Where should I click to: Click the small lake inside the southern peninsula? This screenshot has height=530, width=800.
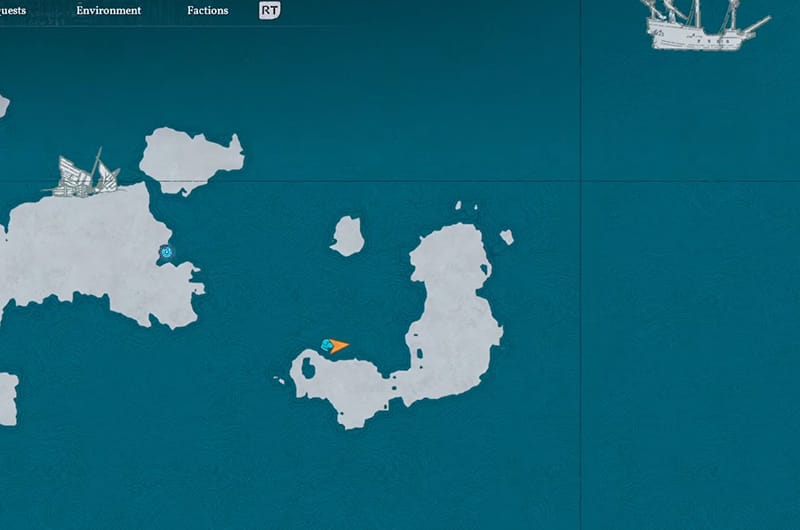(x=308, y=369)
